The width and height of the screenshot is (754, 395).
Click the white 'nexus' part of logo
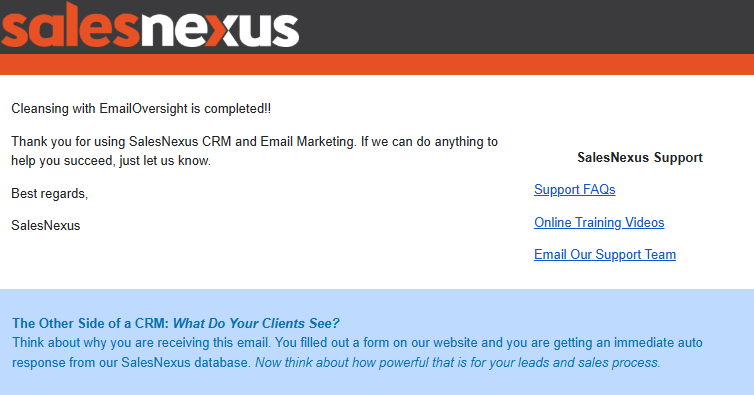coord(220,29)
